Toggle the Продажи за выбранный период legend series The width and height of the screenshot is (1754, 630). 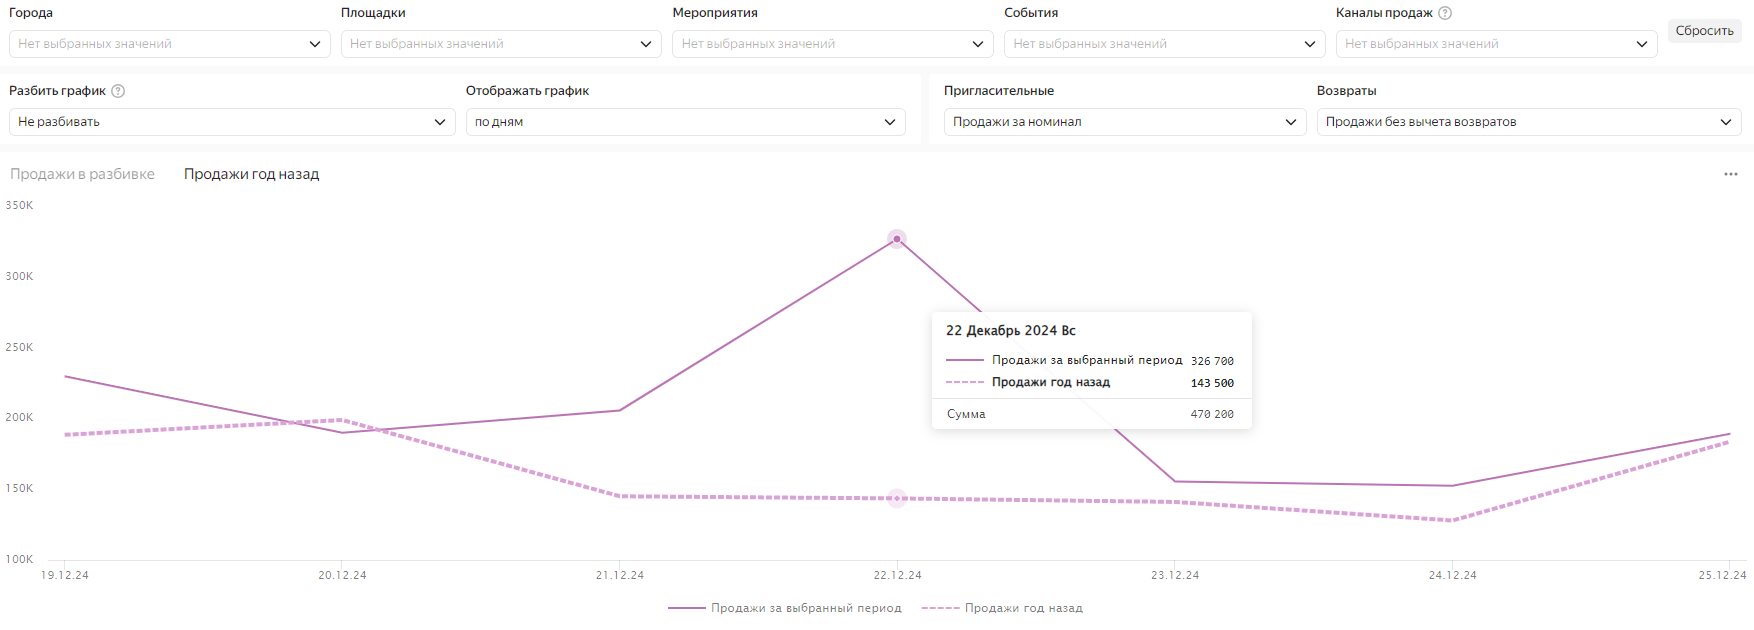pos(785,608)
